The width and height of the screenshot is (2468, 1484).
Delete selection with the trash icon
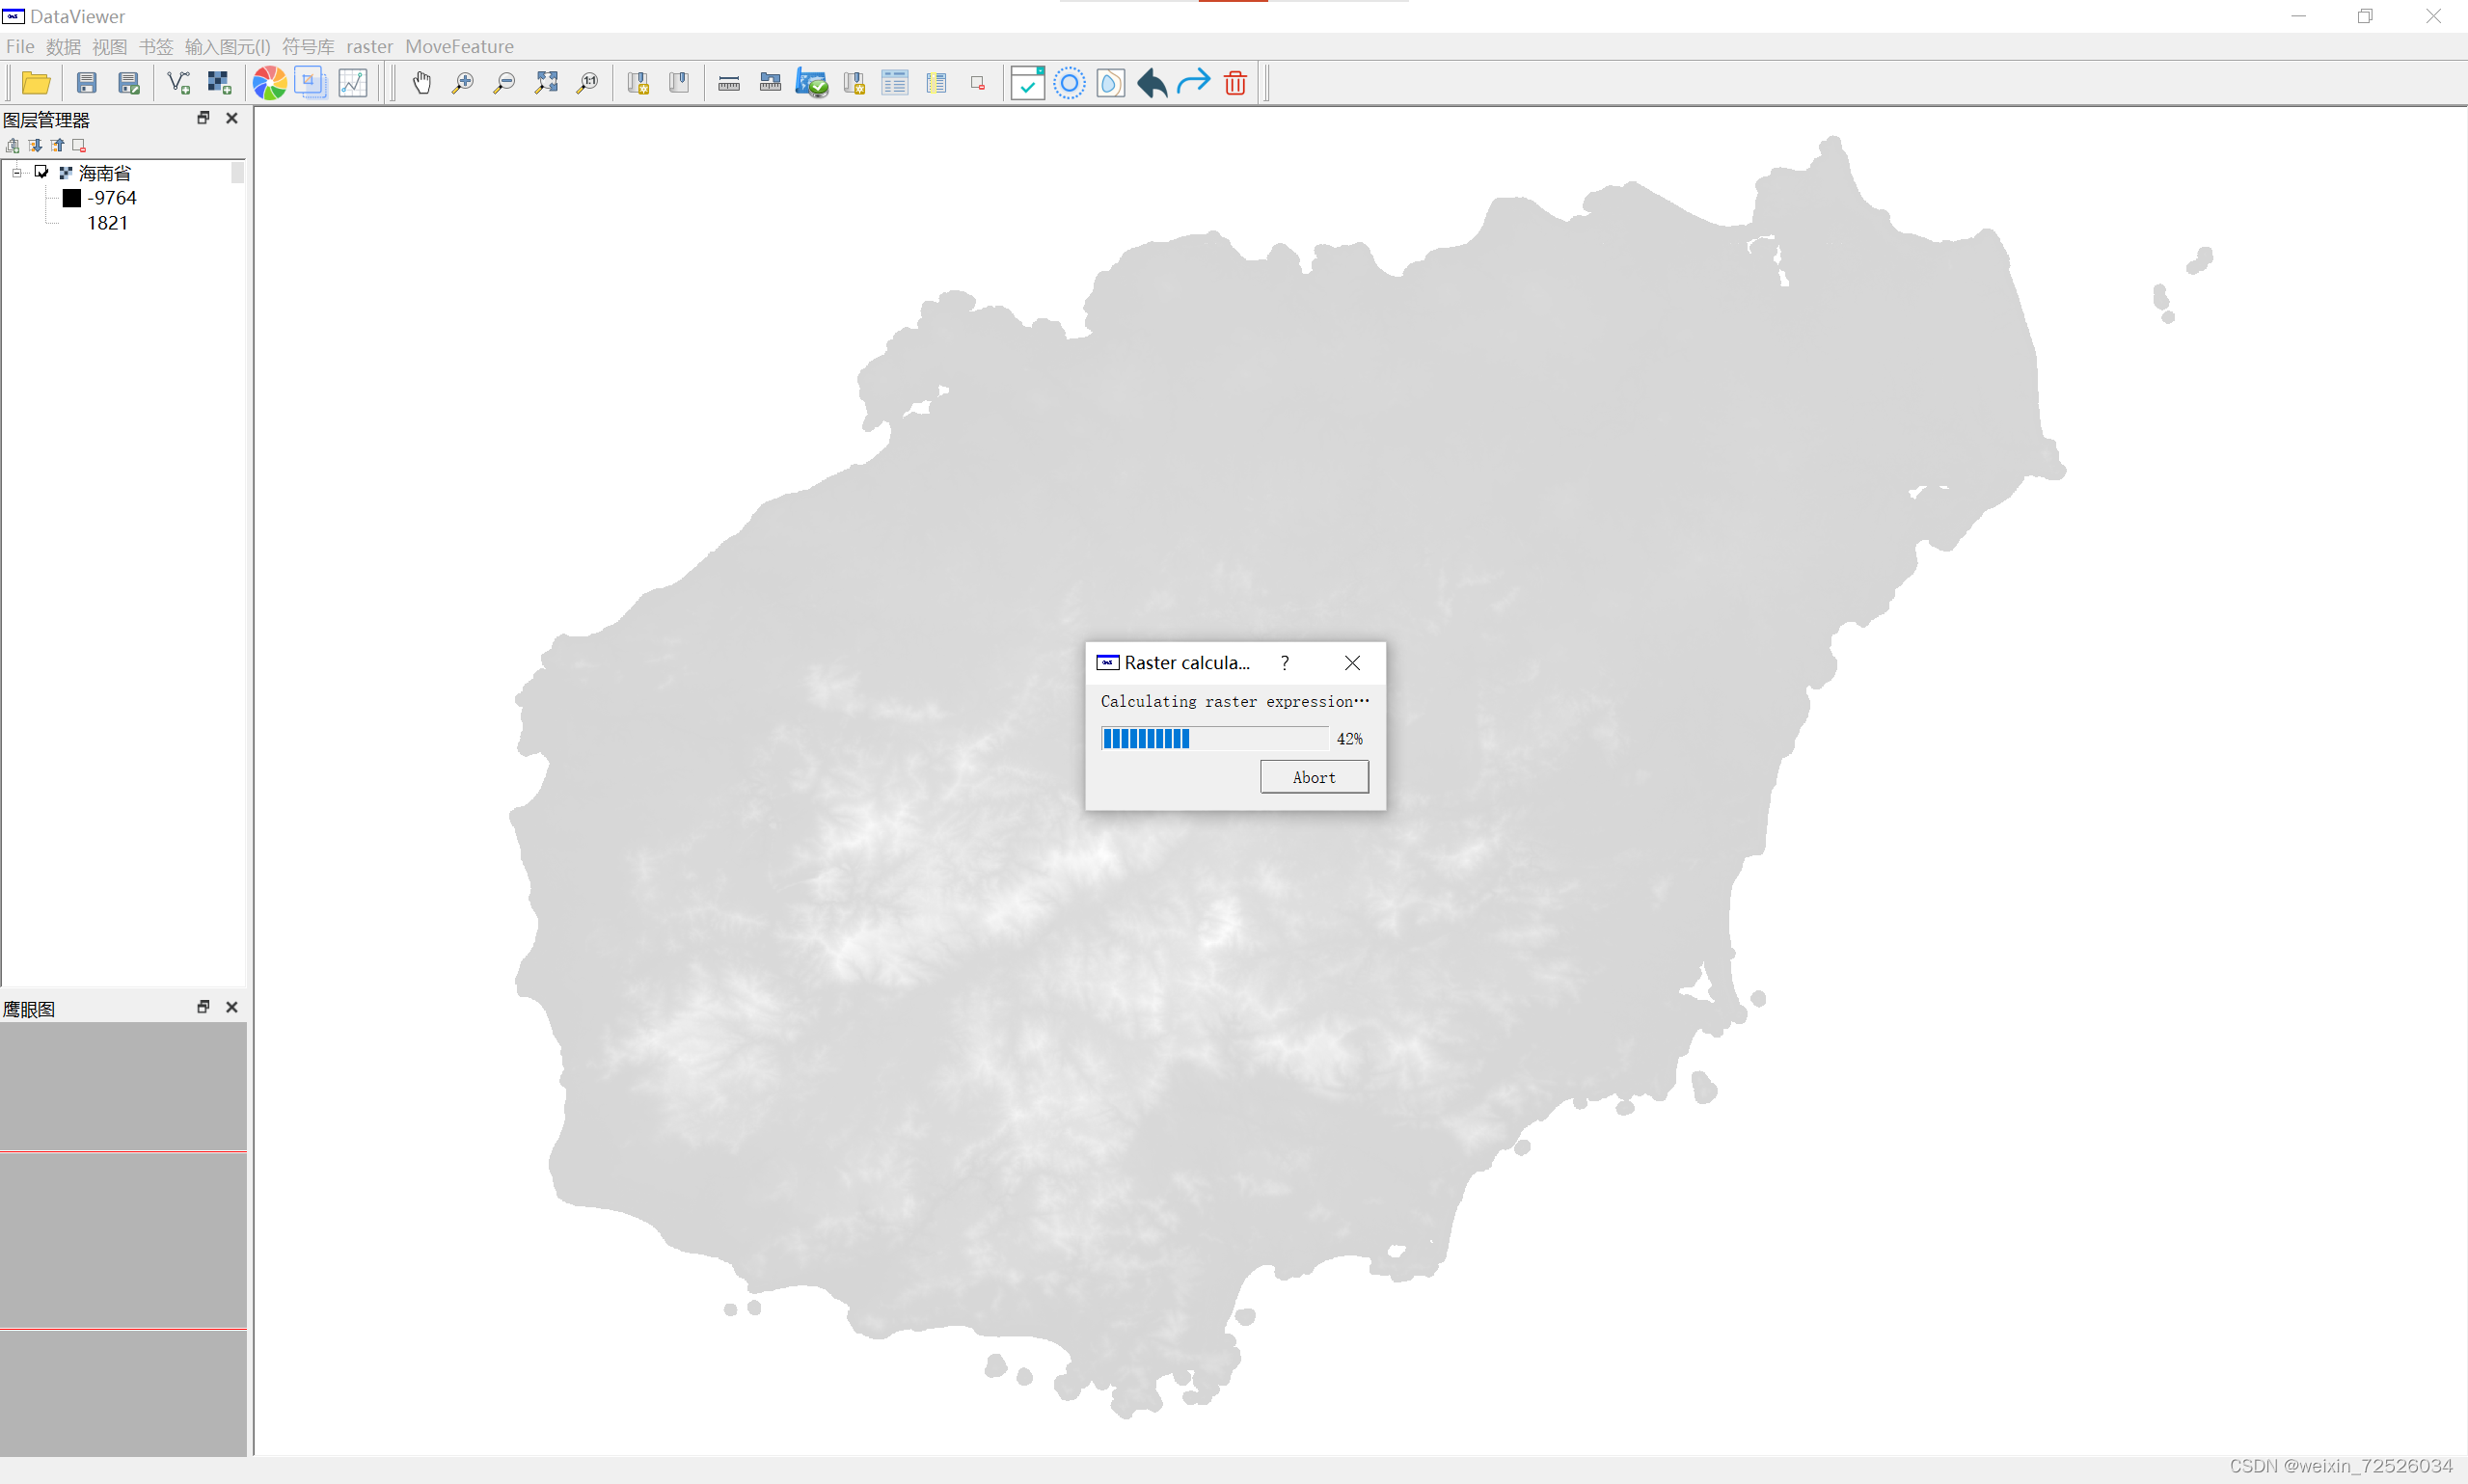pyautogui.click(x=1234, y=82)
